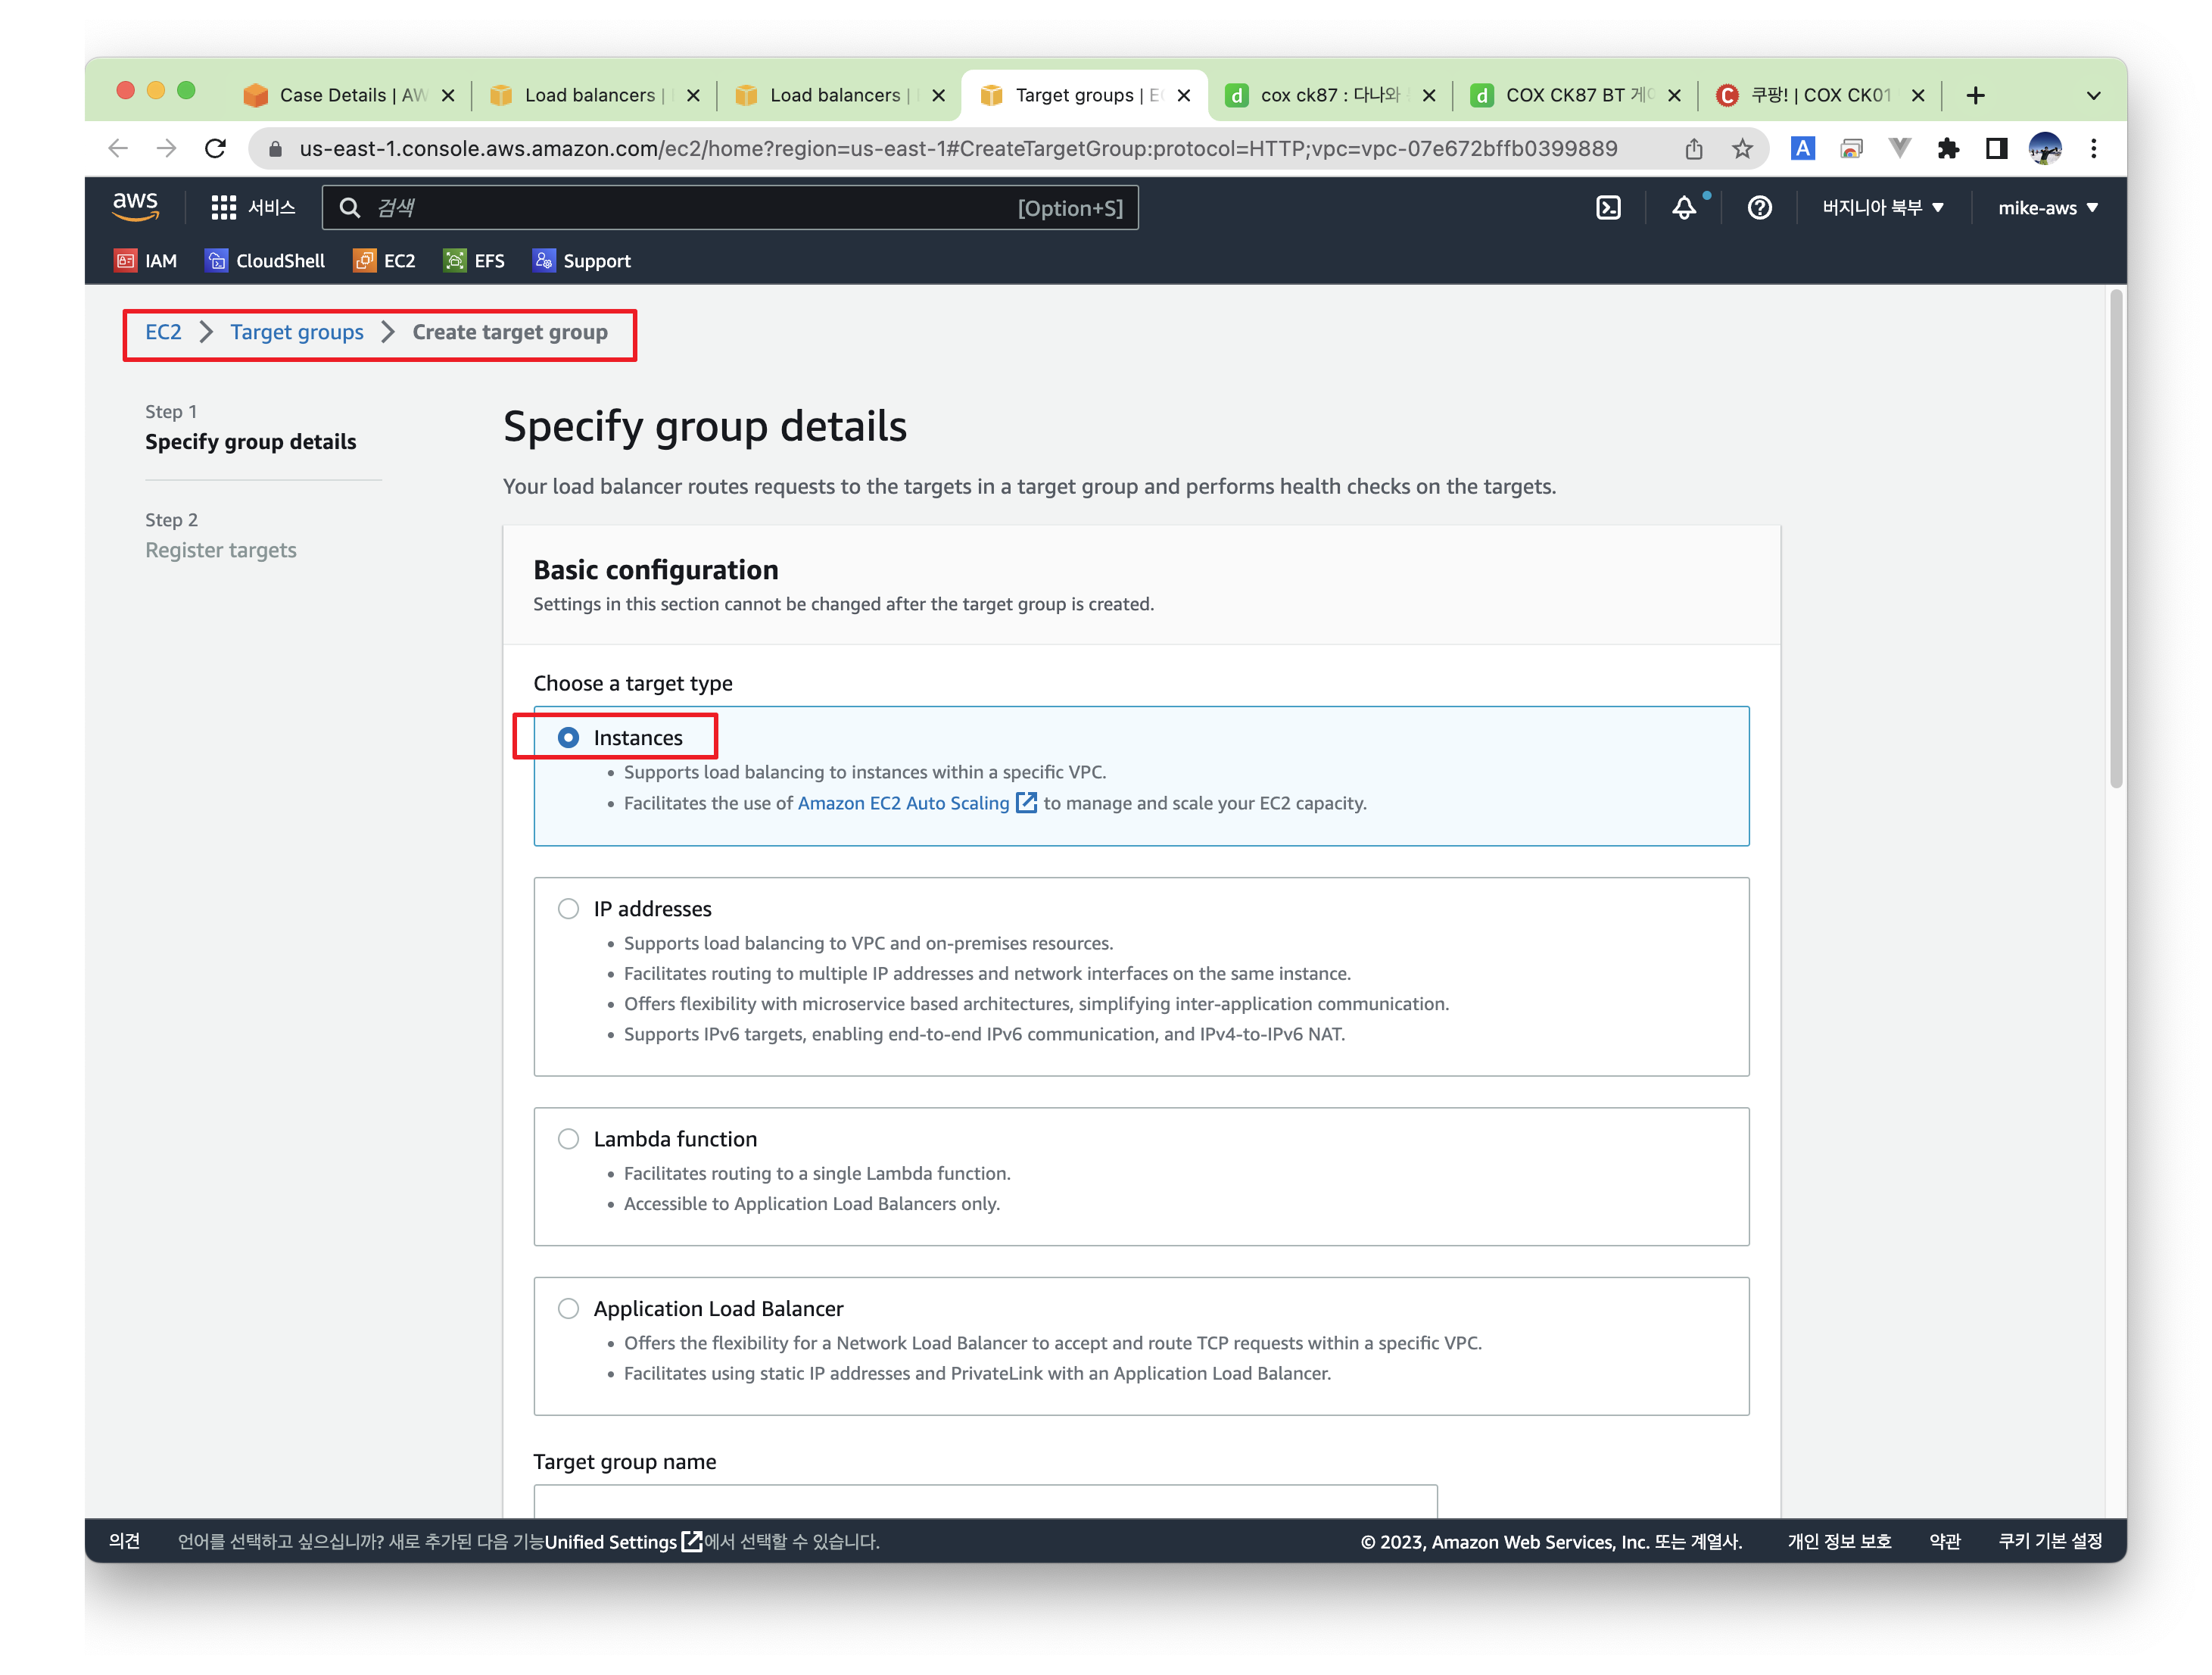Screen dimensions: 2212x1675
Task: Open the Amazon EC2 Auto Scaling link
Action: click(x=903, y=803)
